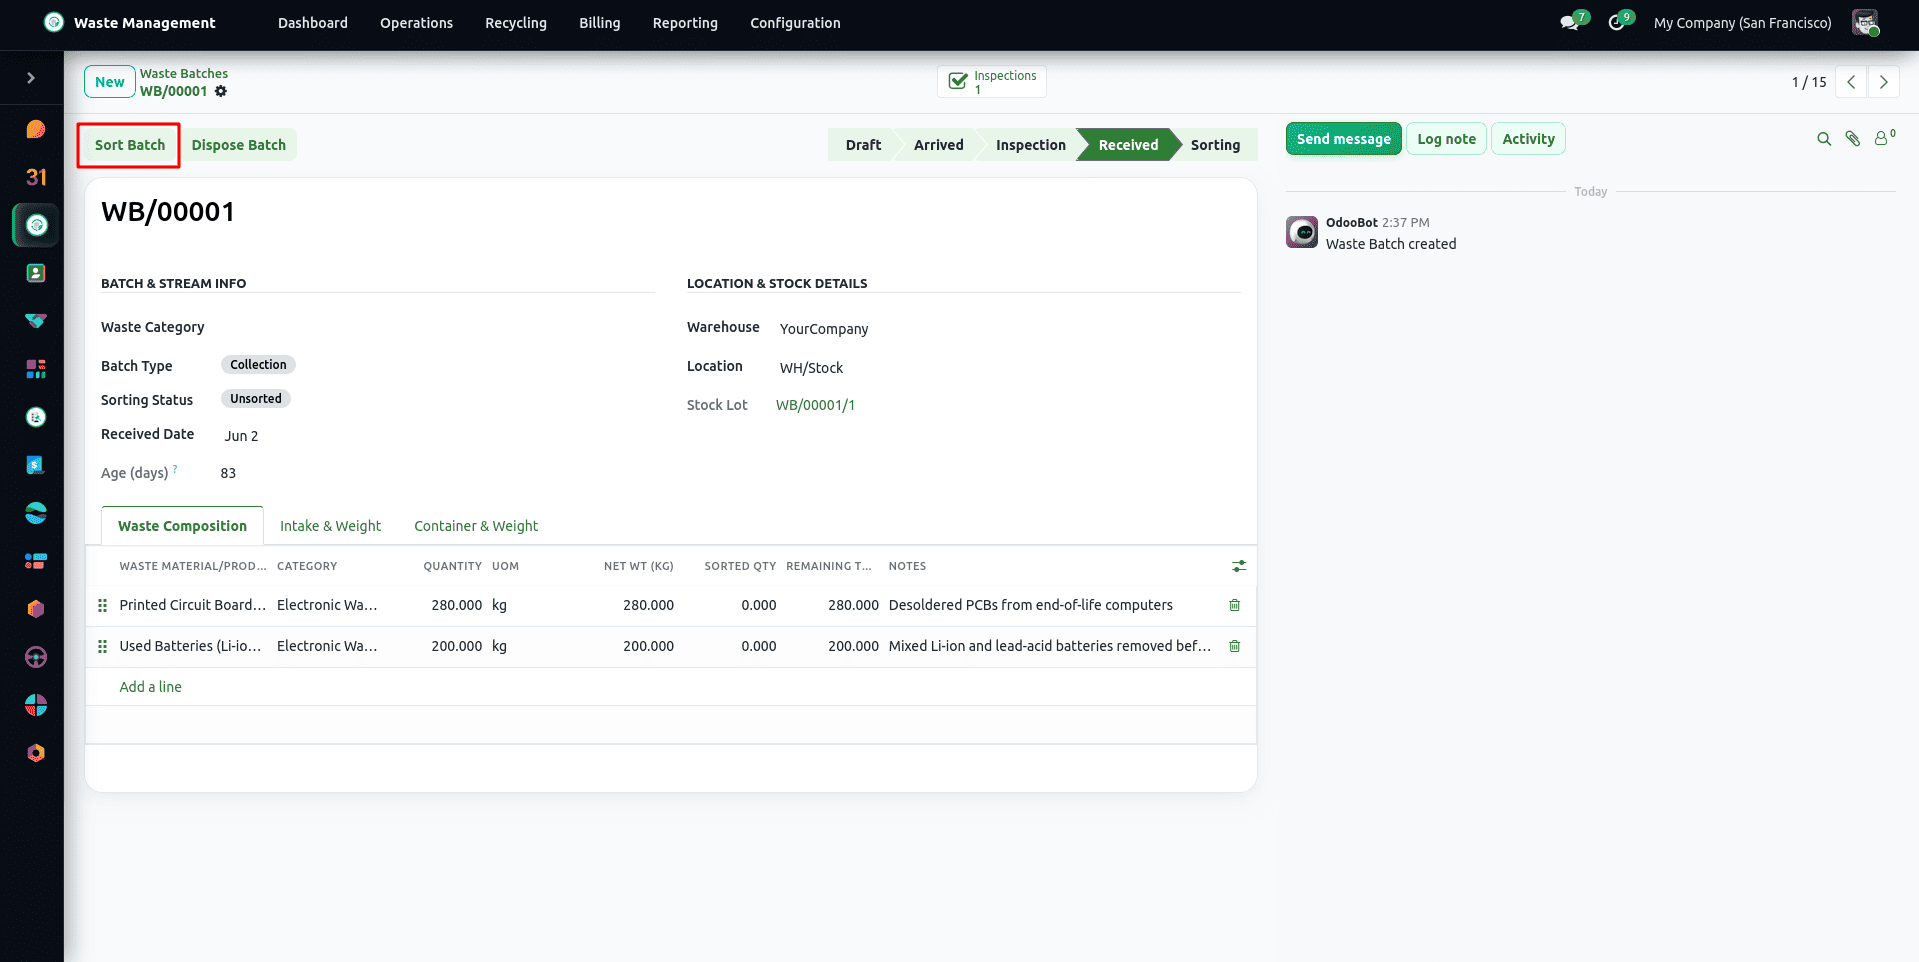Open the Recycling menu

pyautogui.click(x=516, y=23)
